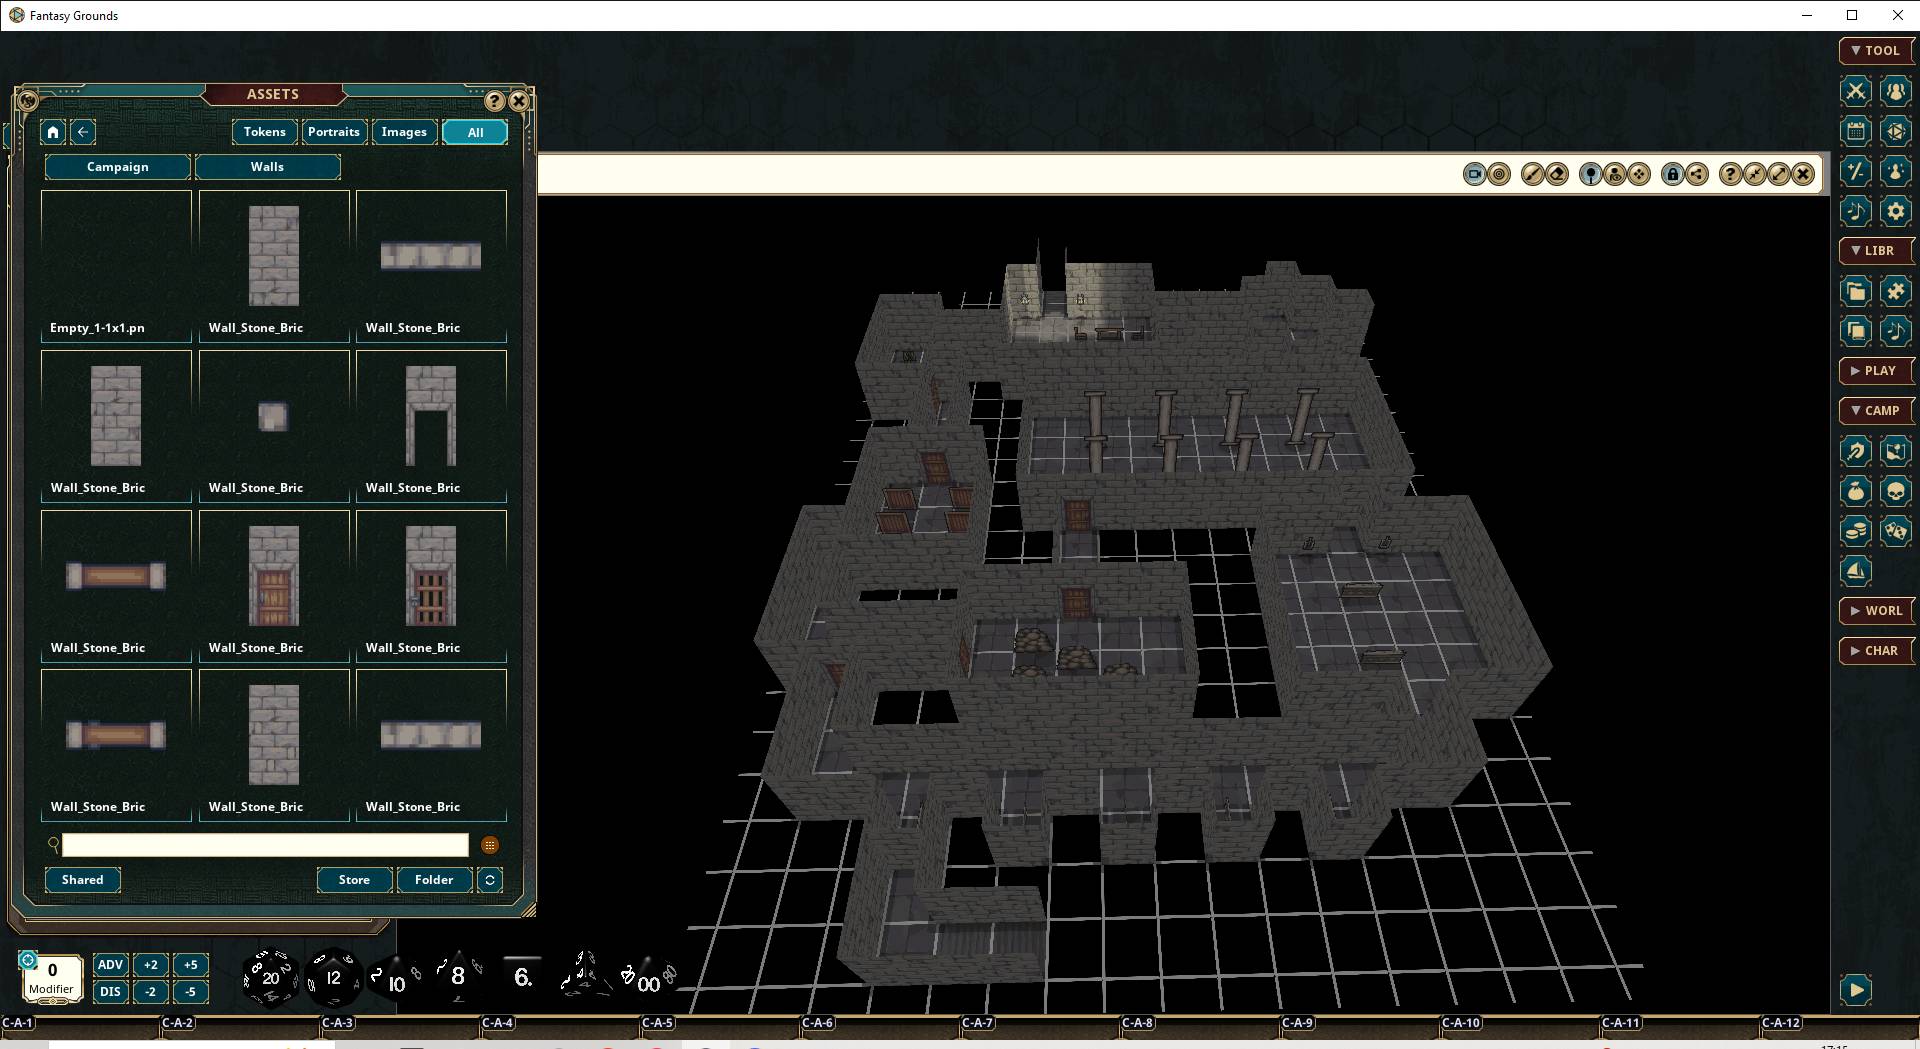Go to Assets home folder
Screen dimensions: 1920x1049
(53, 132)
